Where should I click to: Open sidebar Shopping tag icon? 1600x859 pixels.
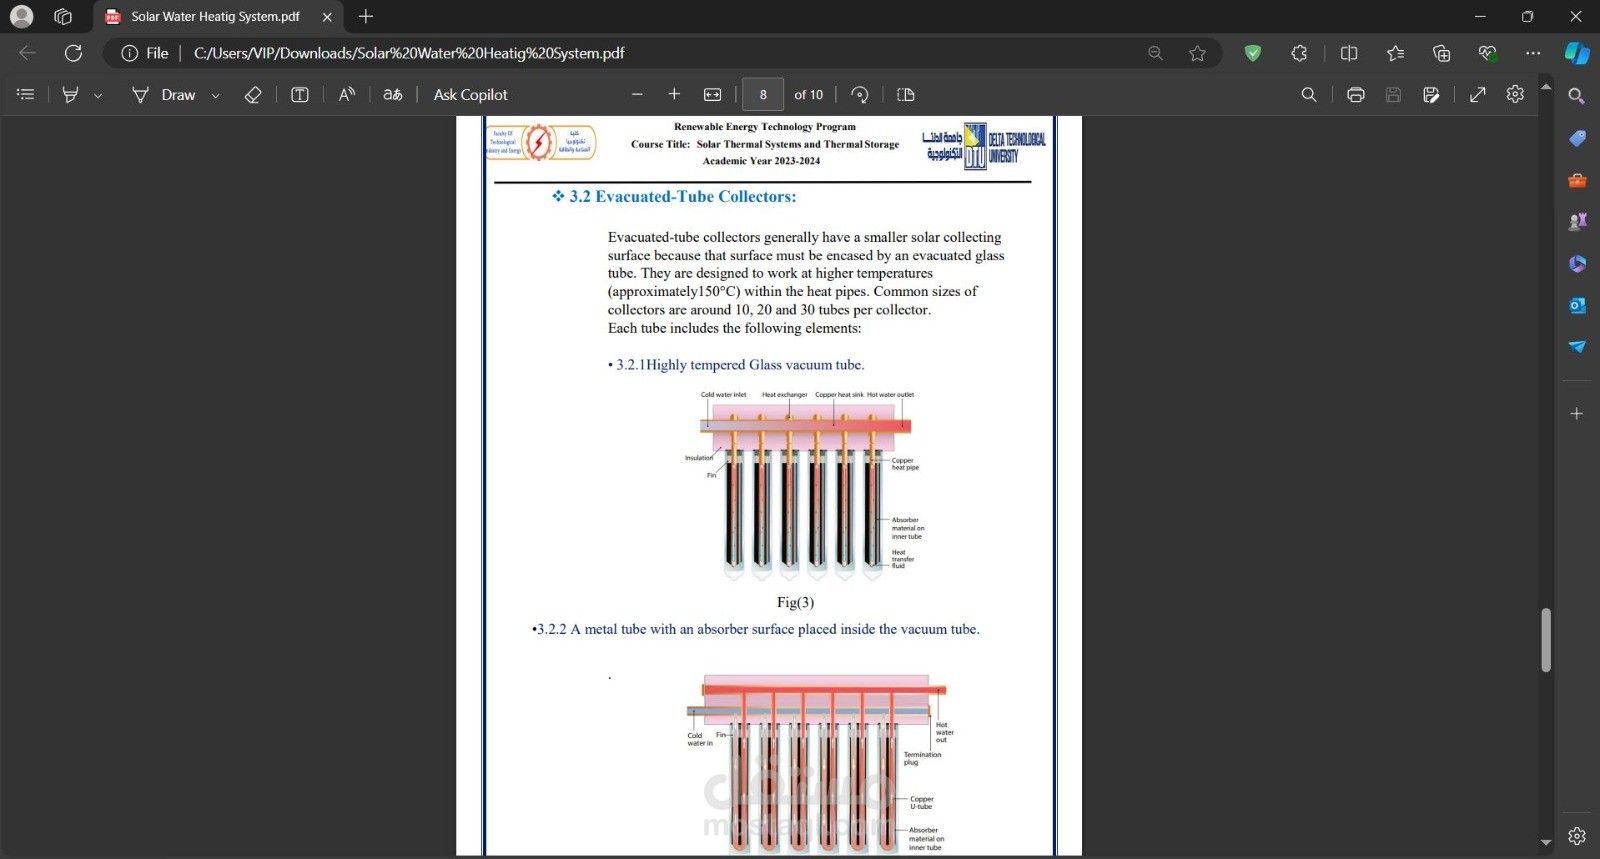[x=1577, y=138]
